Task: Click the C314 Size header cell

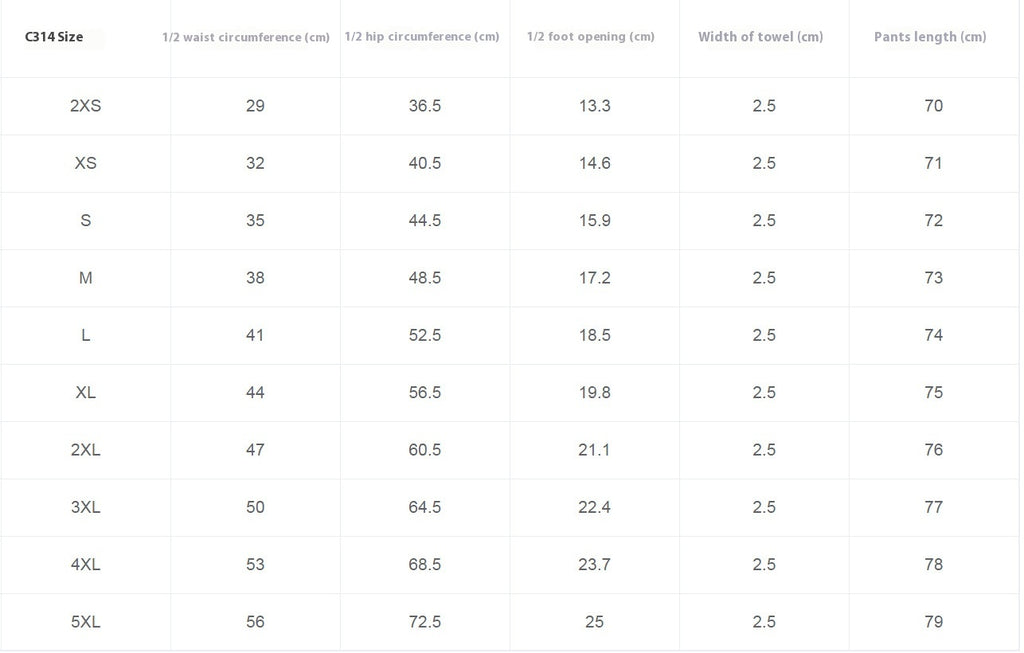Action: tap(54, 37)
